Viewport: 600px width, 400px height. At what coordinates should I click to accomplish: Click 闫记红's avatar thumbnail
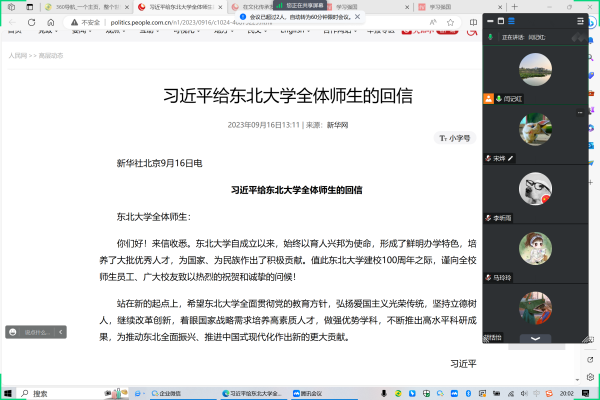tap(535, 70)
